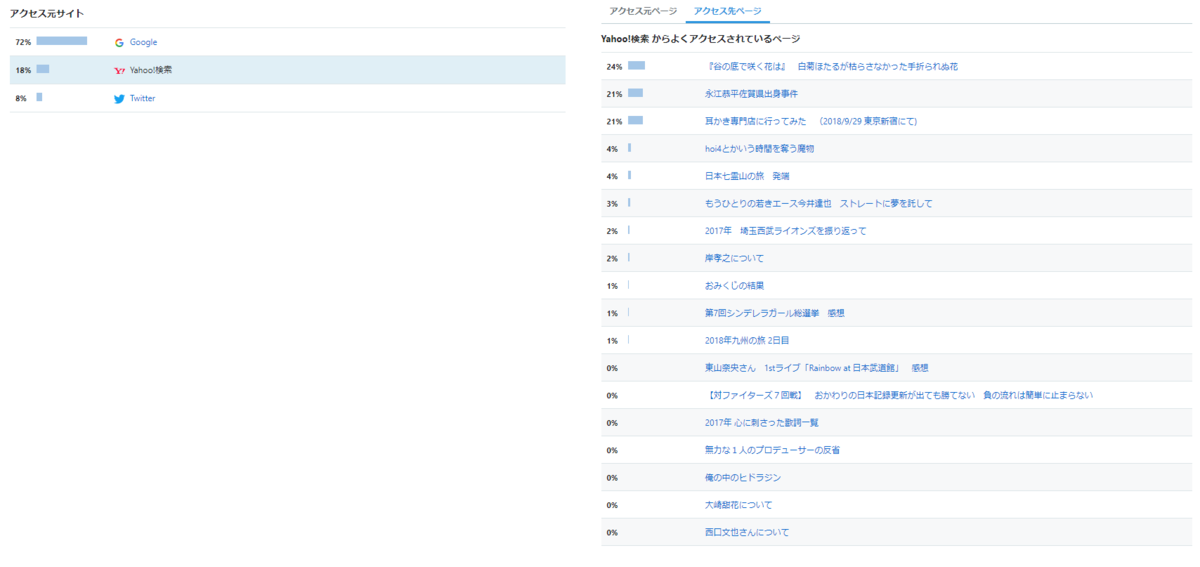
Task: Click the 8% value beside Twitter
Action: click(x=21, y=98)
